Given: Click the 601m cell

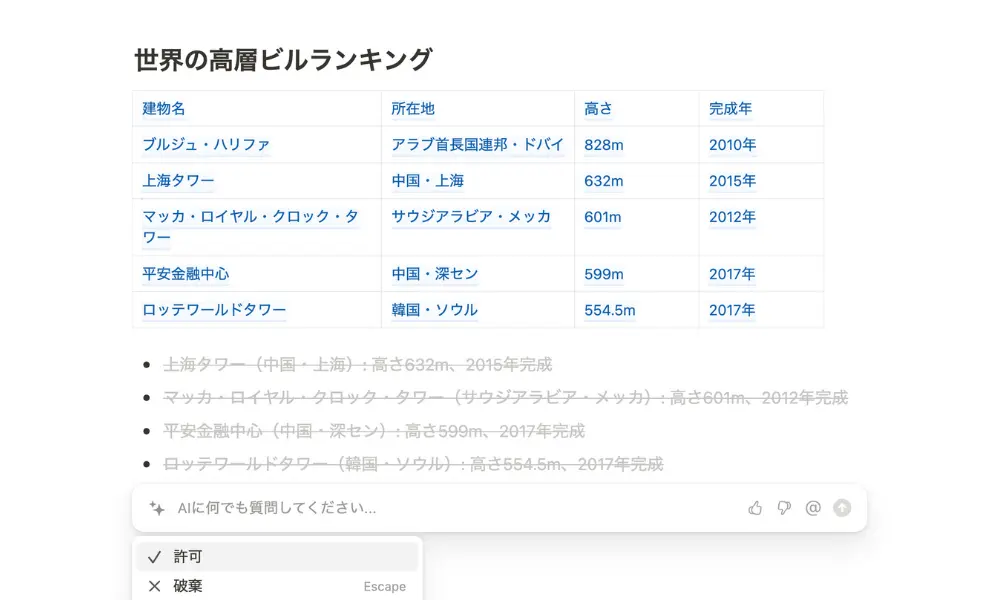Looking at the screenshot, I should point(636,227).
